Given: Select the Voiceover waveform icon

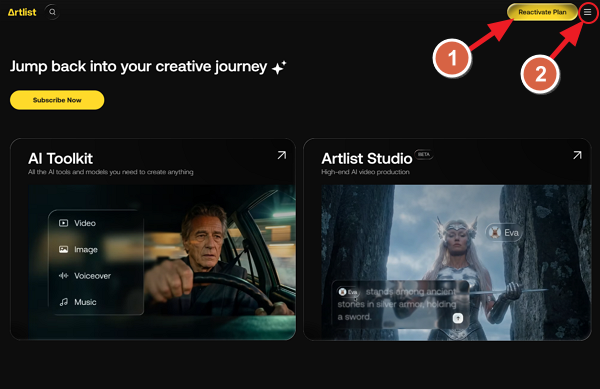Looking at the screenshot, I should (x=64, y=276).
